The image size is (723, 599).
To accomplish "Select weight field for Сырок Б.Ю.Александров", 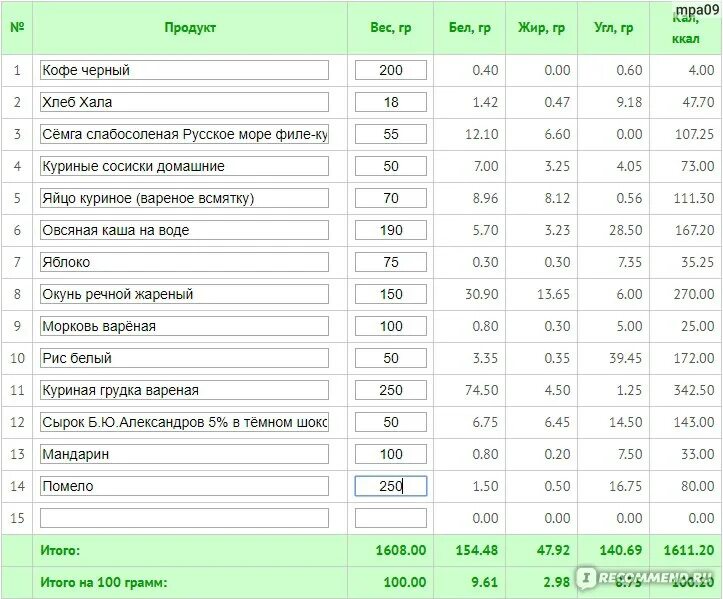I will (x=391, y=422).
